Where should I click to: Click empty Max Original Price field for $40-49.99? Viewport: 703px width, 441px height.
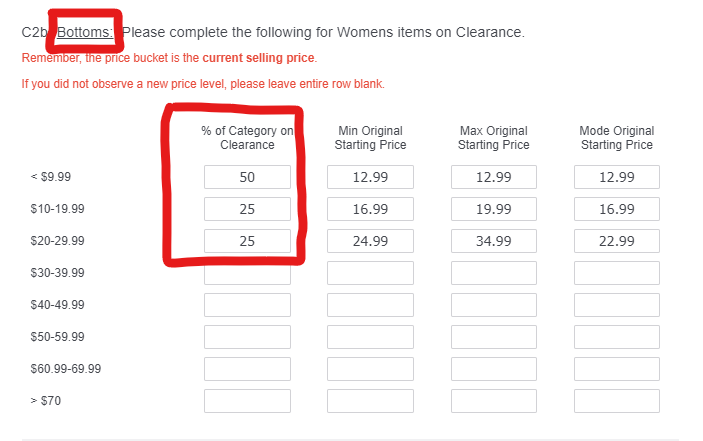[x=494, y=305]
